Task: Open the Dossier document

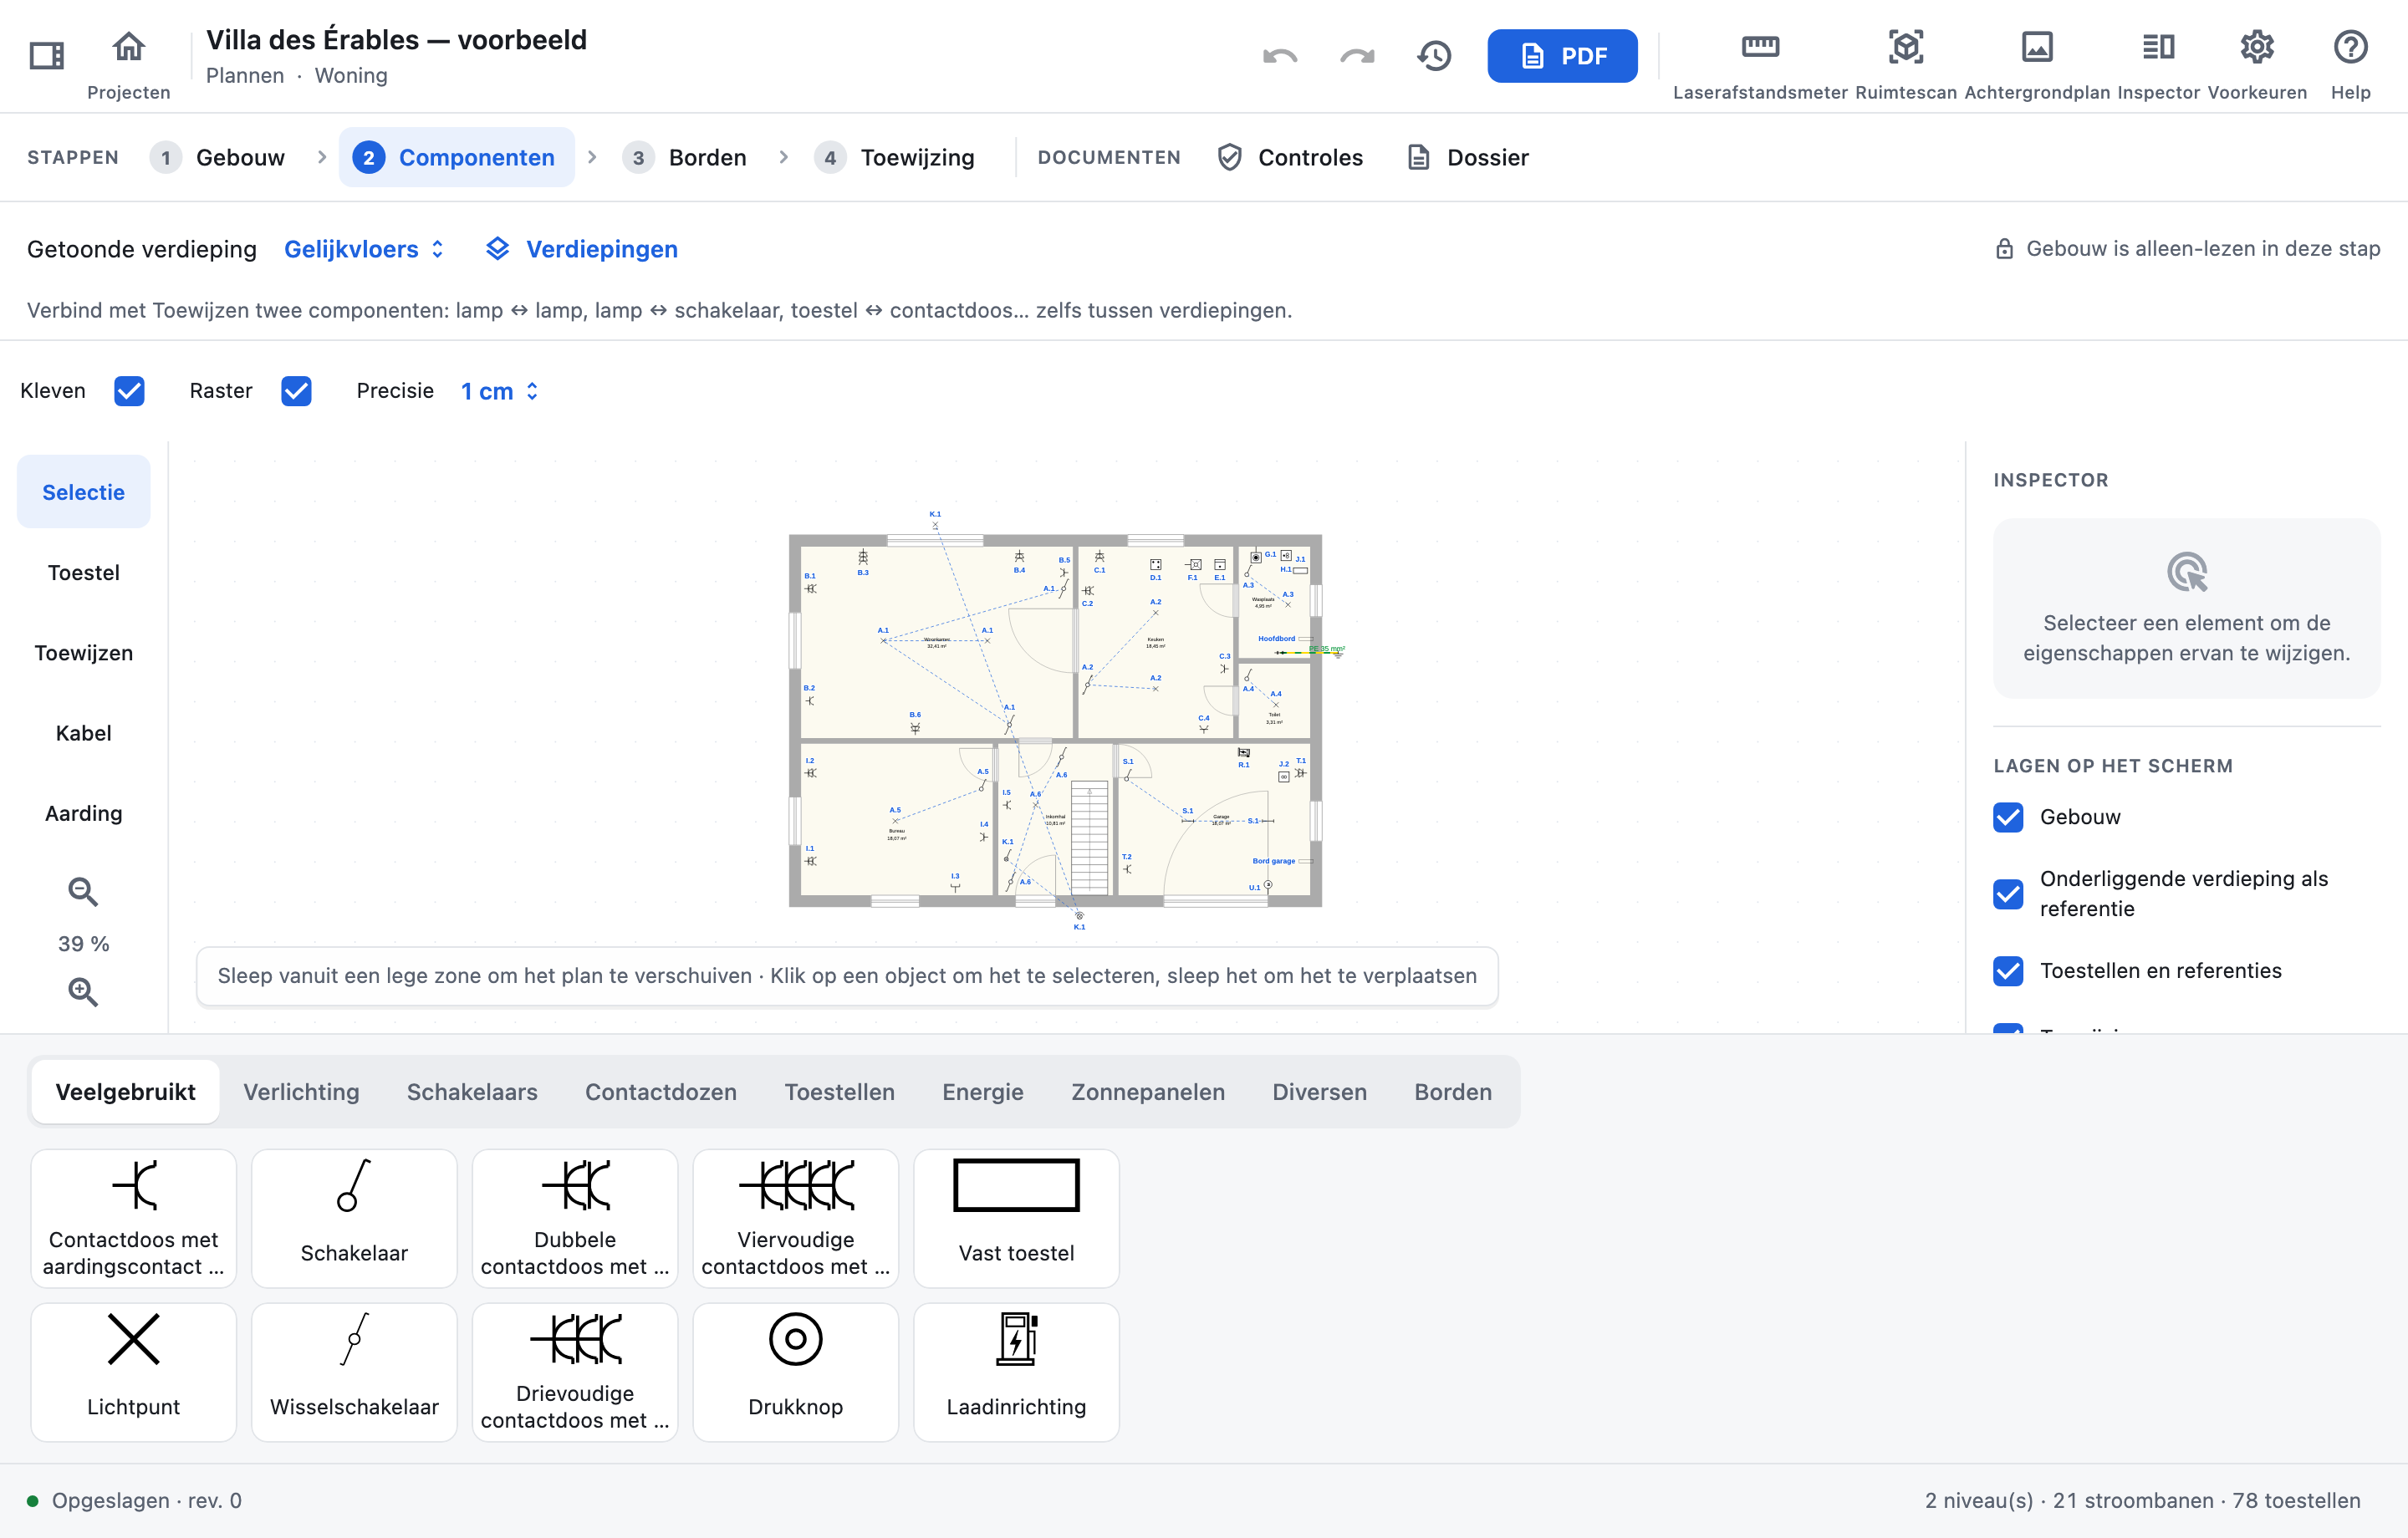Action: point(1468,158)
